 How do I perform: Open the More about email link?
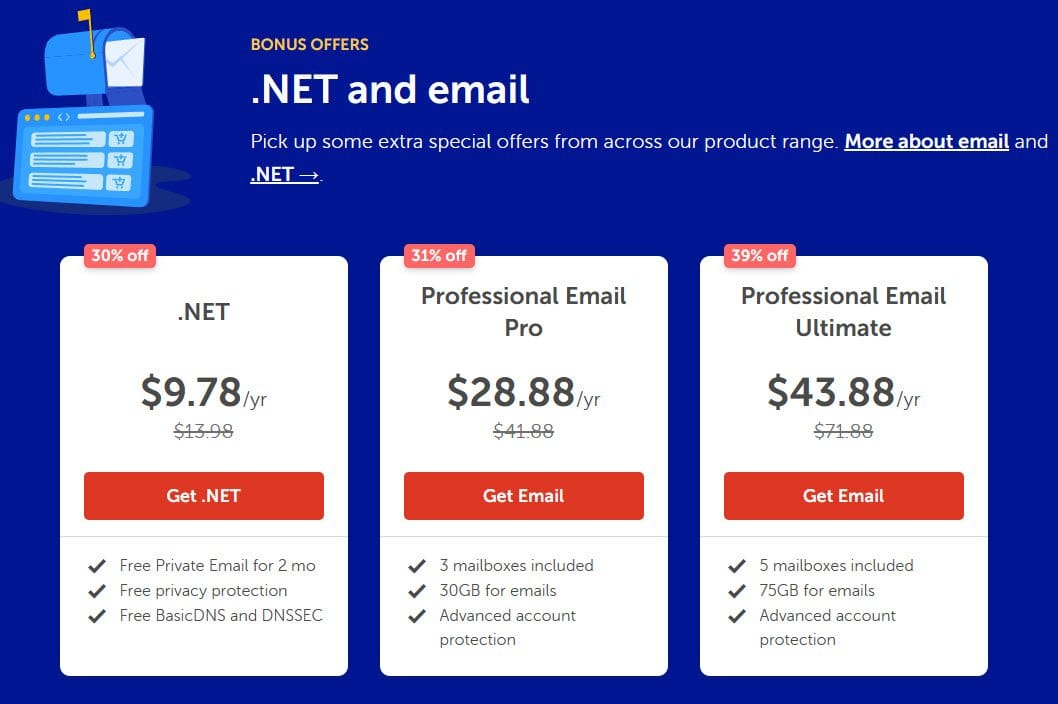926,141
